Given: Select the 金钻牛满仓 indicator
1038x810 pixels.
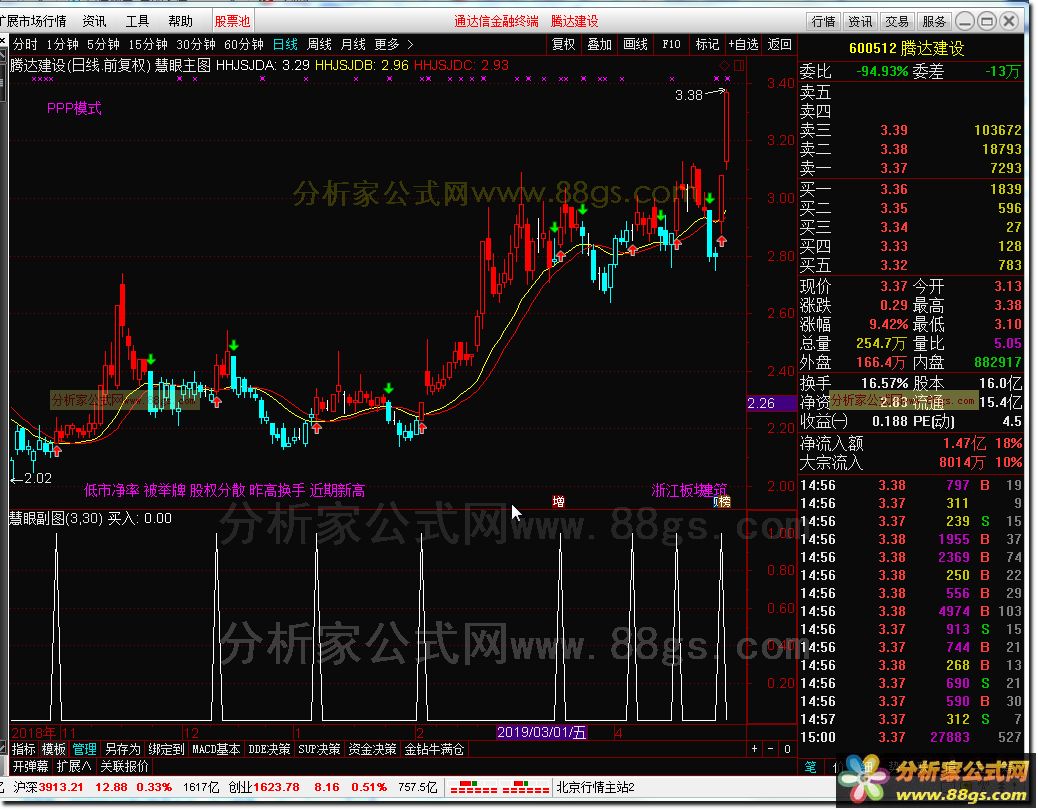Looking at the screenshot, I should [x=434, y=749].
